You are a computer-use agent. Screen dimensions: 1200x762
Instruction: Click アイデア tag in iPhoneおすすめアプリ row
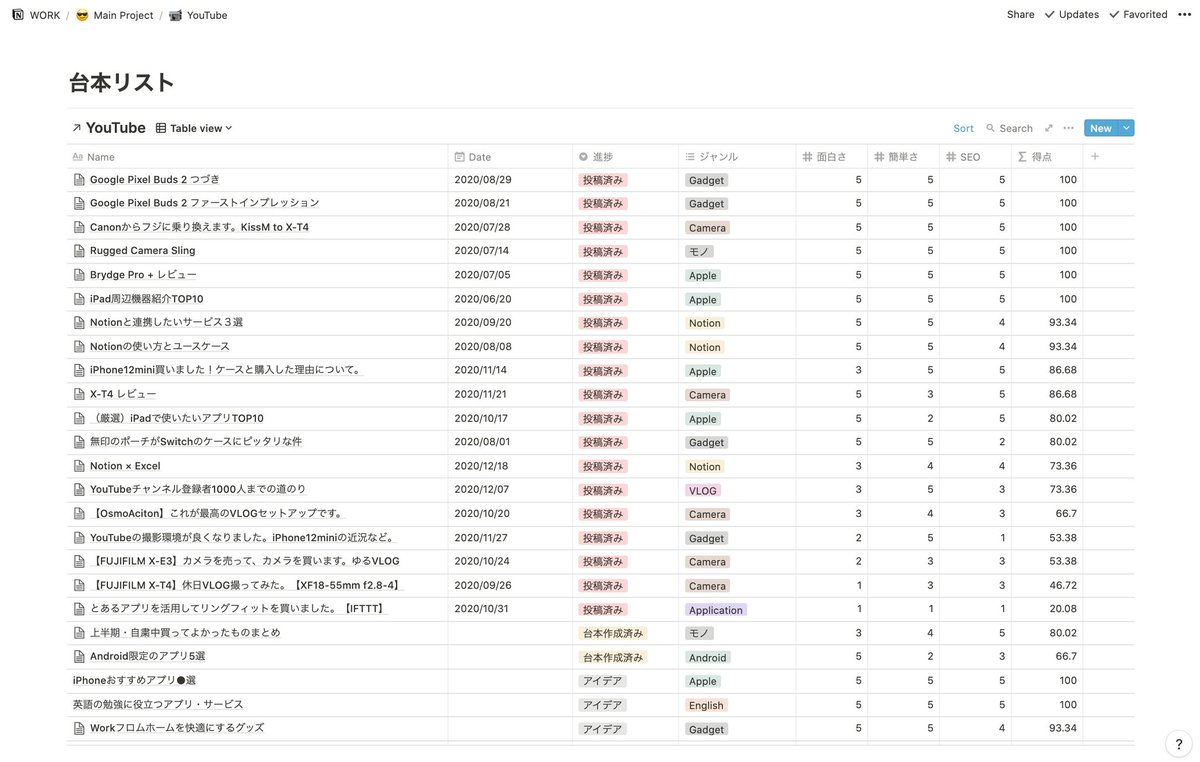tap(603, 681)
